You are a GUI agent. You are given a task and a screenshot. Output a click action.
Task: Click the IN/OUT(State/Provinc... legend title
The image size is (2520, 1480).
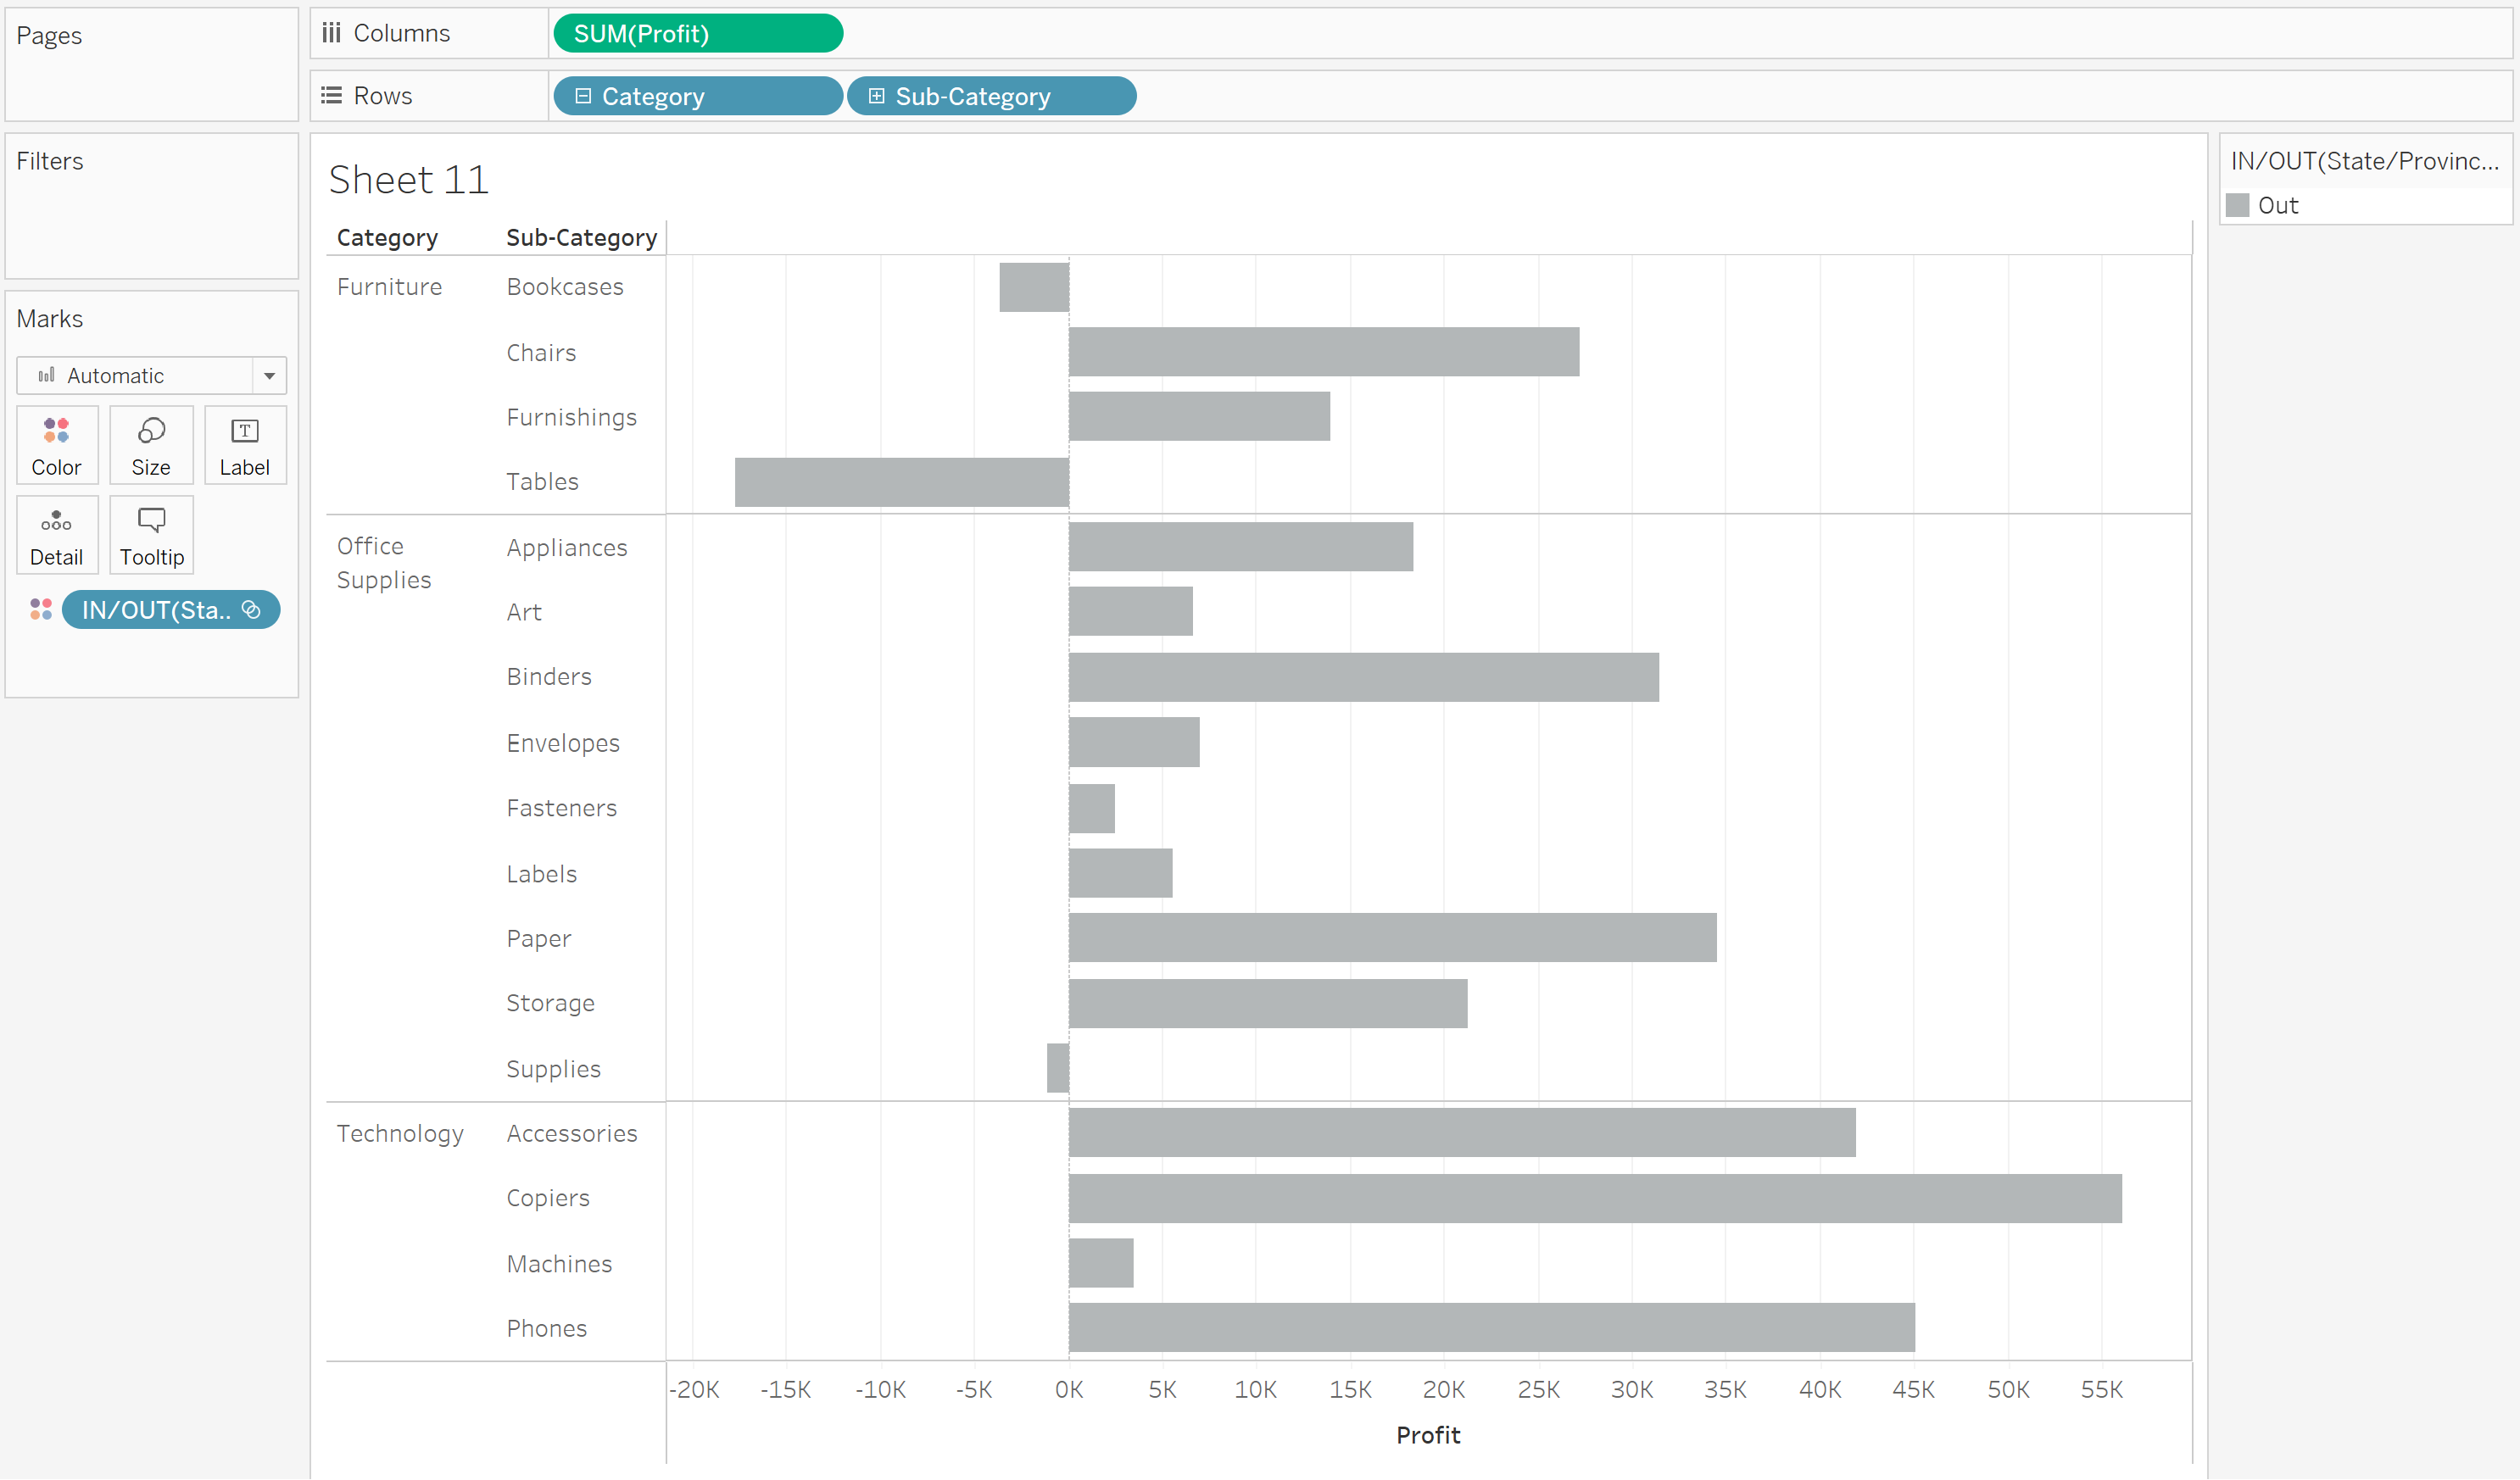[2364, 161]
